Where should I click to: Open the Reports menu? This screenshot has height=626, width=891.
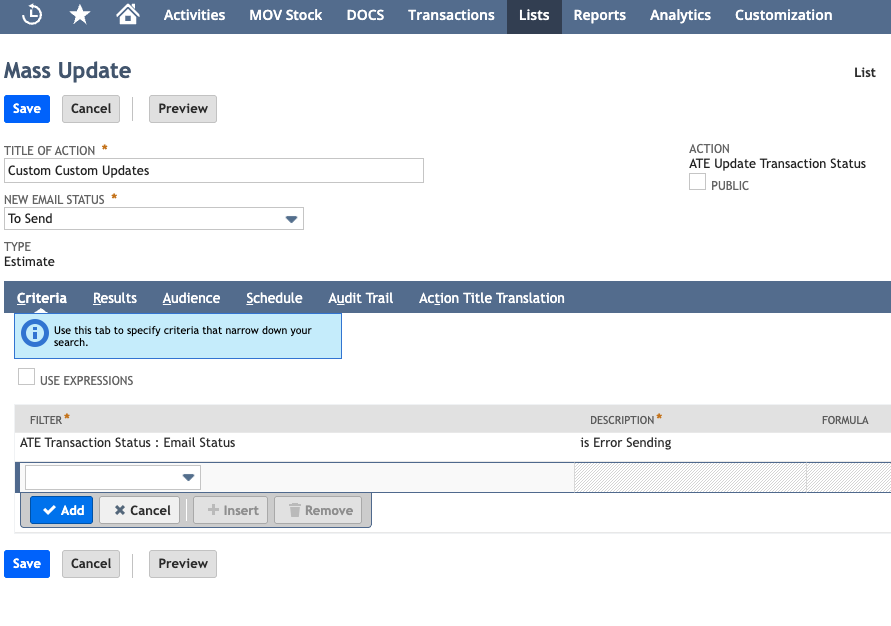tap(599, 15)
